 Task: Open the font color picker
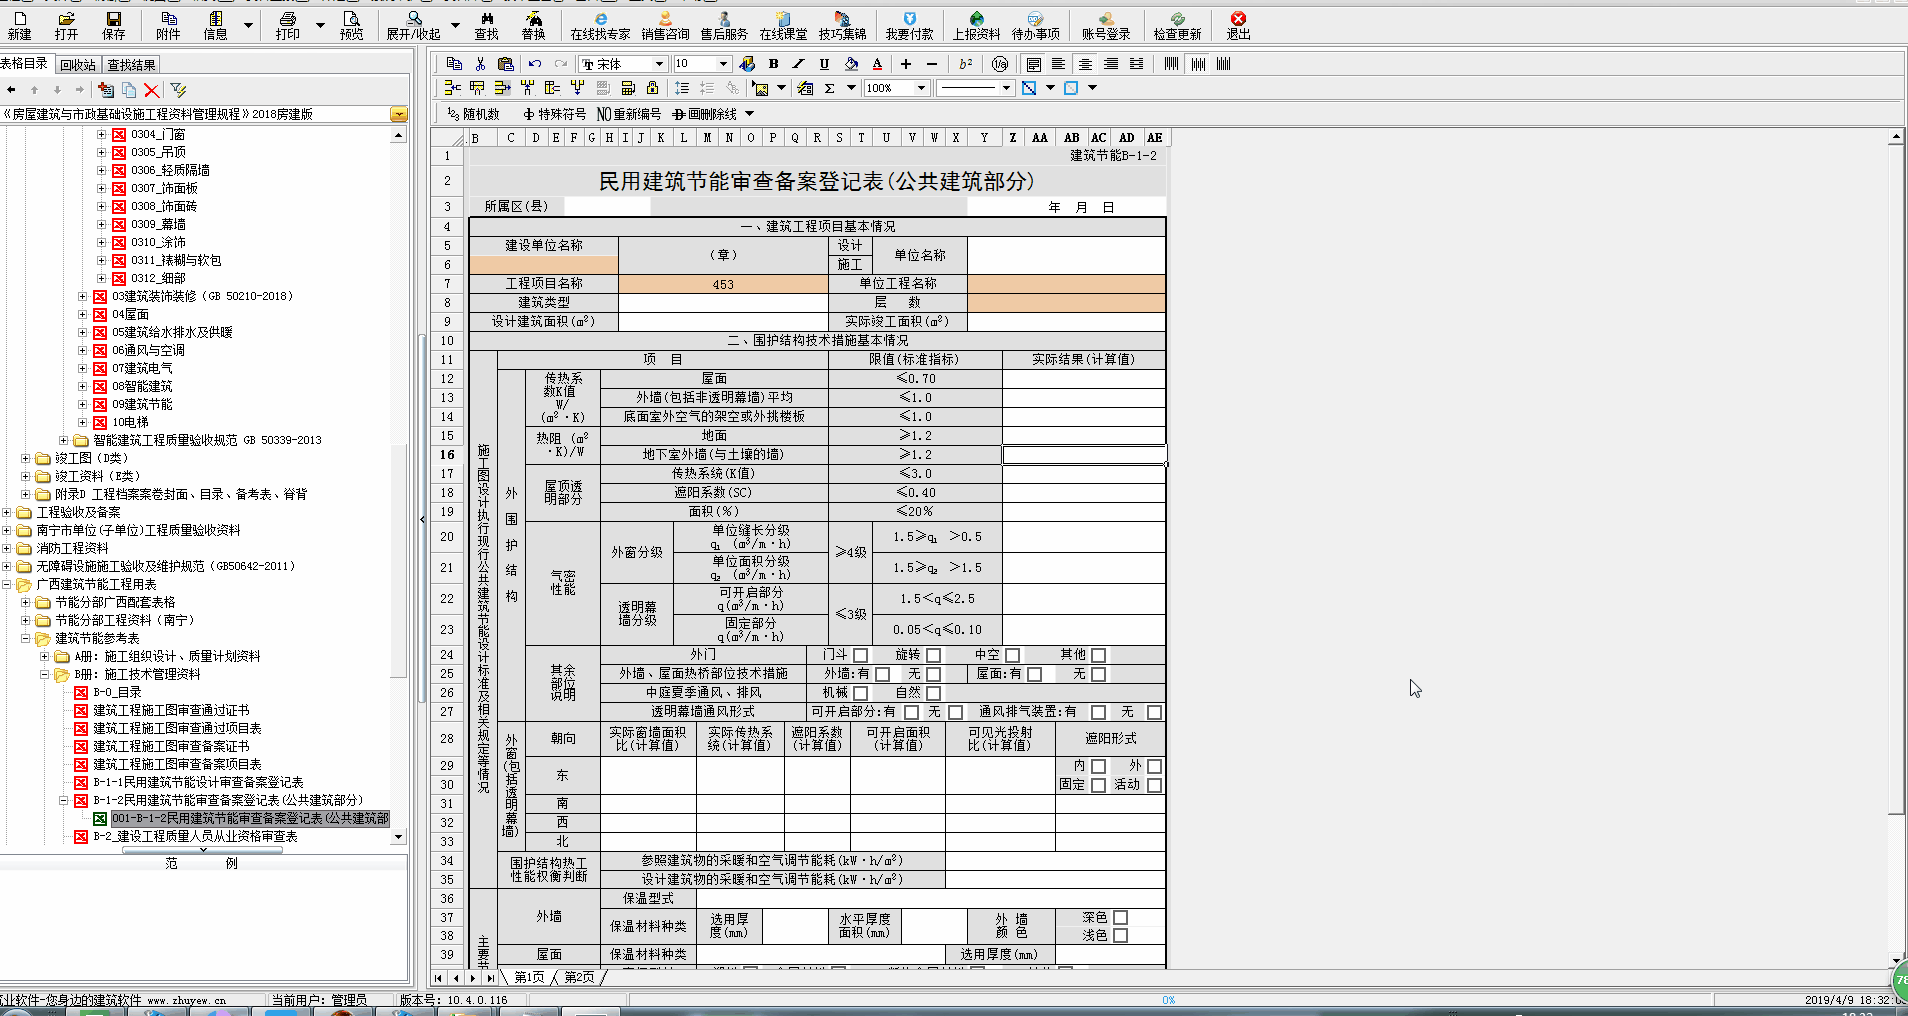[877, 63]
